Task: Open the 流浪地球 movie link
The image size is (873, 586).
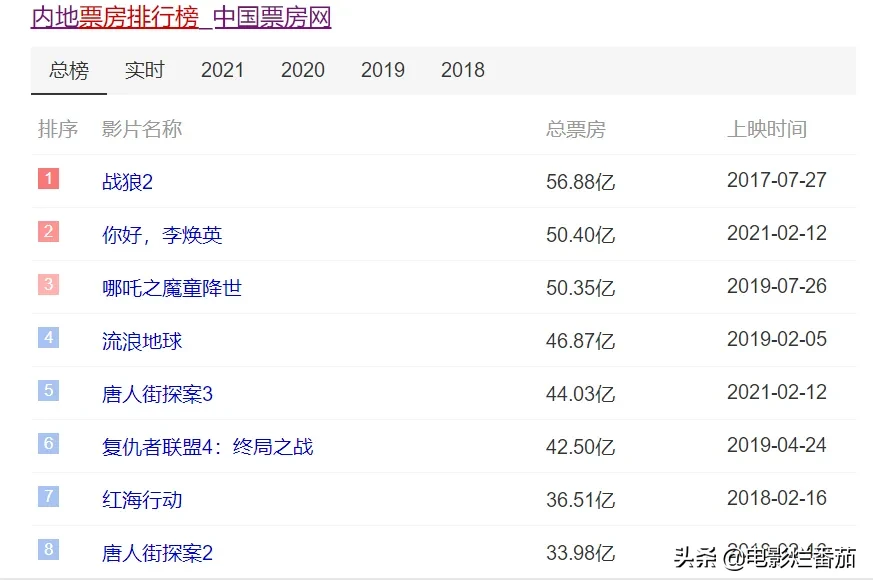Action: (141, 340)
